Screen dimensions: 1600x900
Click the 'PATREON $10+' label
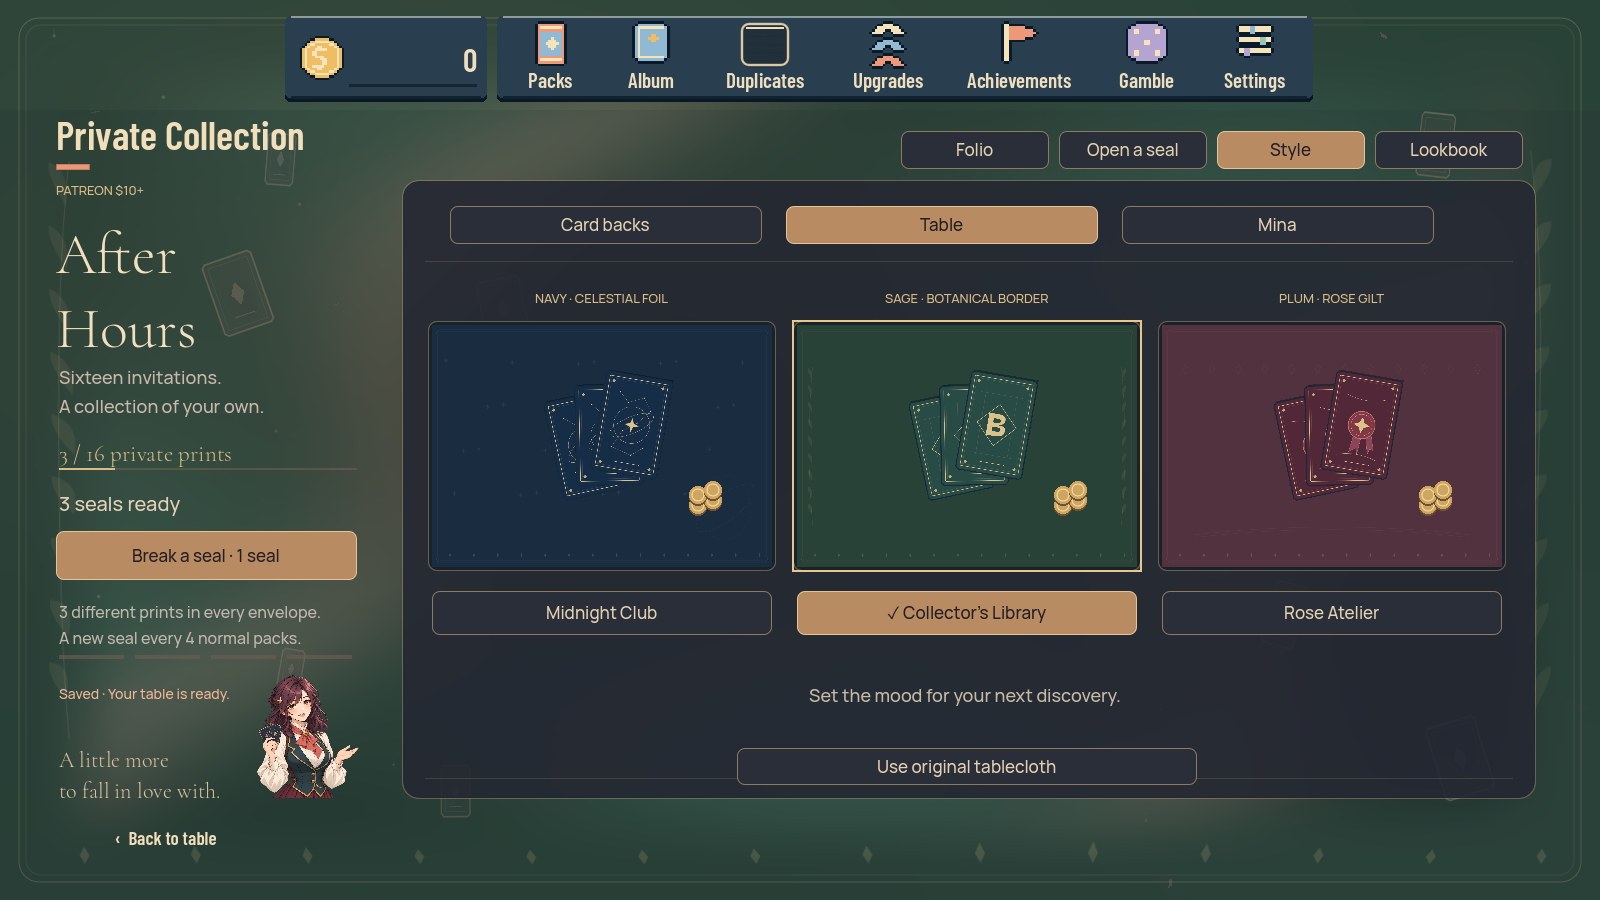tap(100, 191)
